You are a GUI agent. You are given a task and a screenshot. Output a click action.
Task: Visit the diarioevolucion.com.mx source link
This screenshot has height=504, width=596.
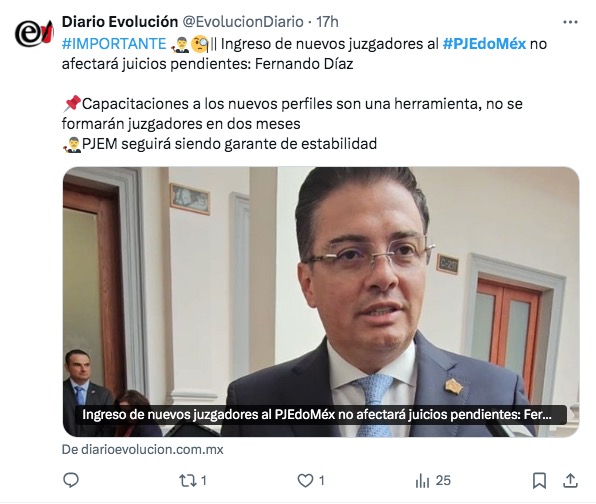(143, 450)
